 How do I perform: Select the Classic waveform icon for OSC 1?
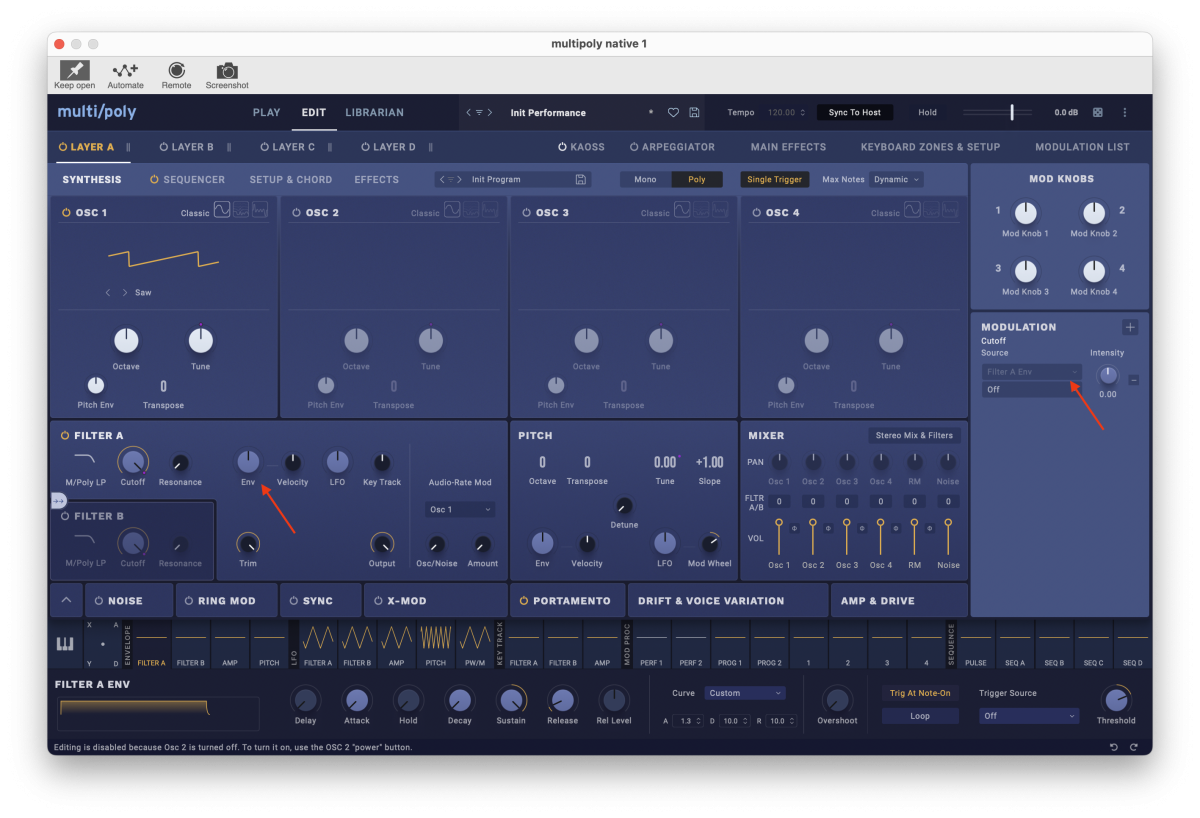tap(222, 210)
